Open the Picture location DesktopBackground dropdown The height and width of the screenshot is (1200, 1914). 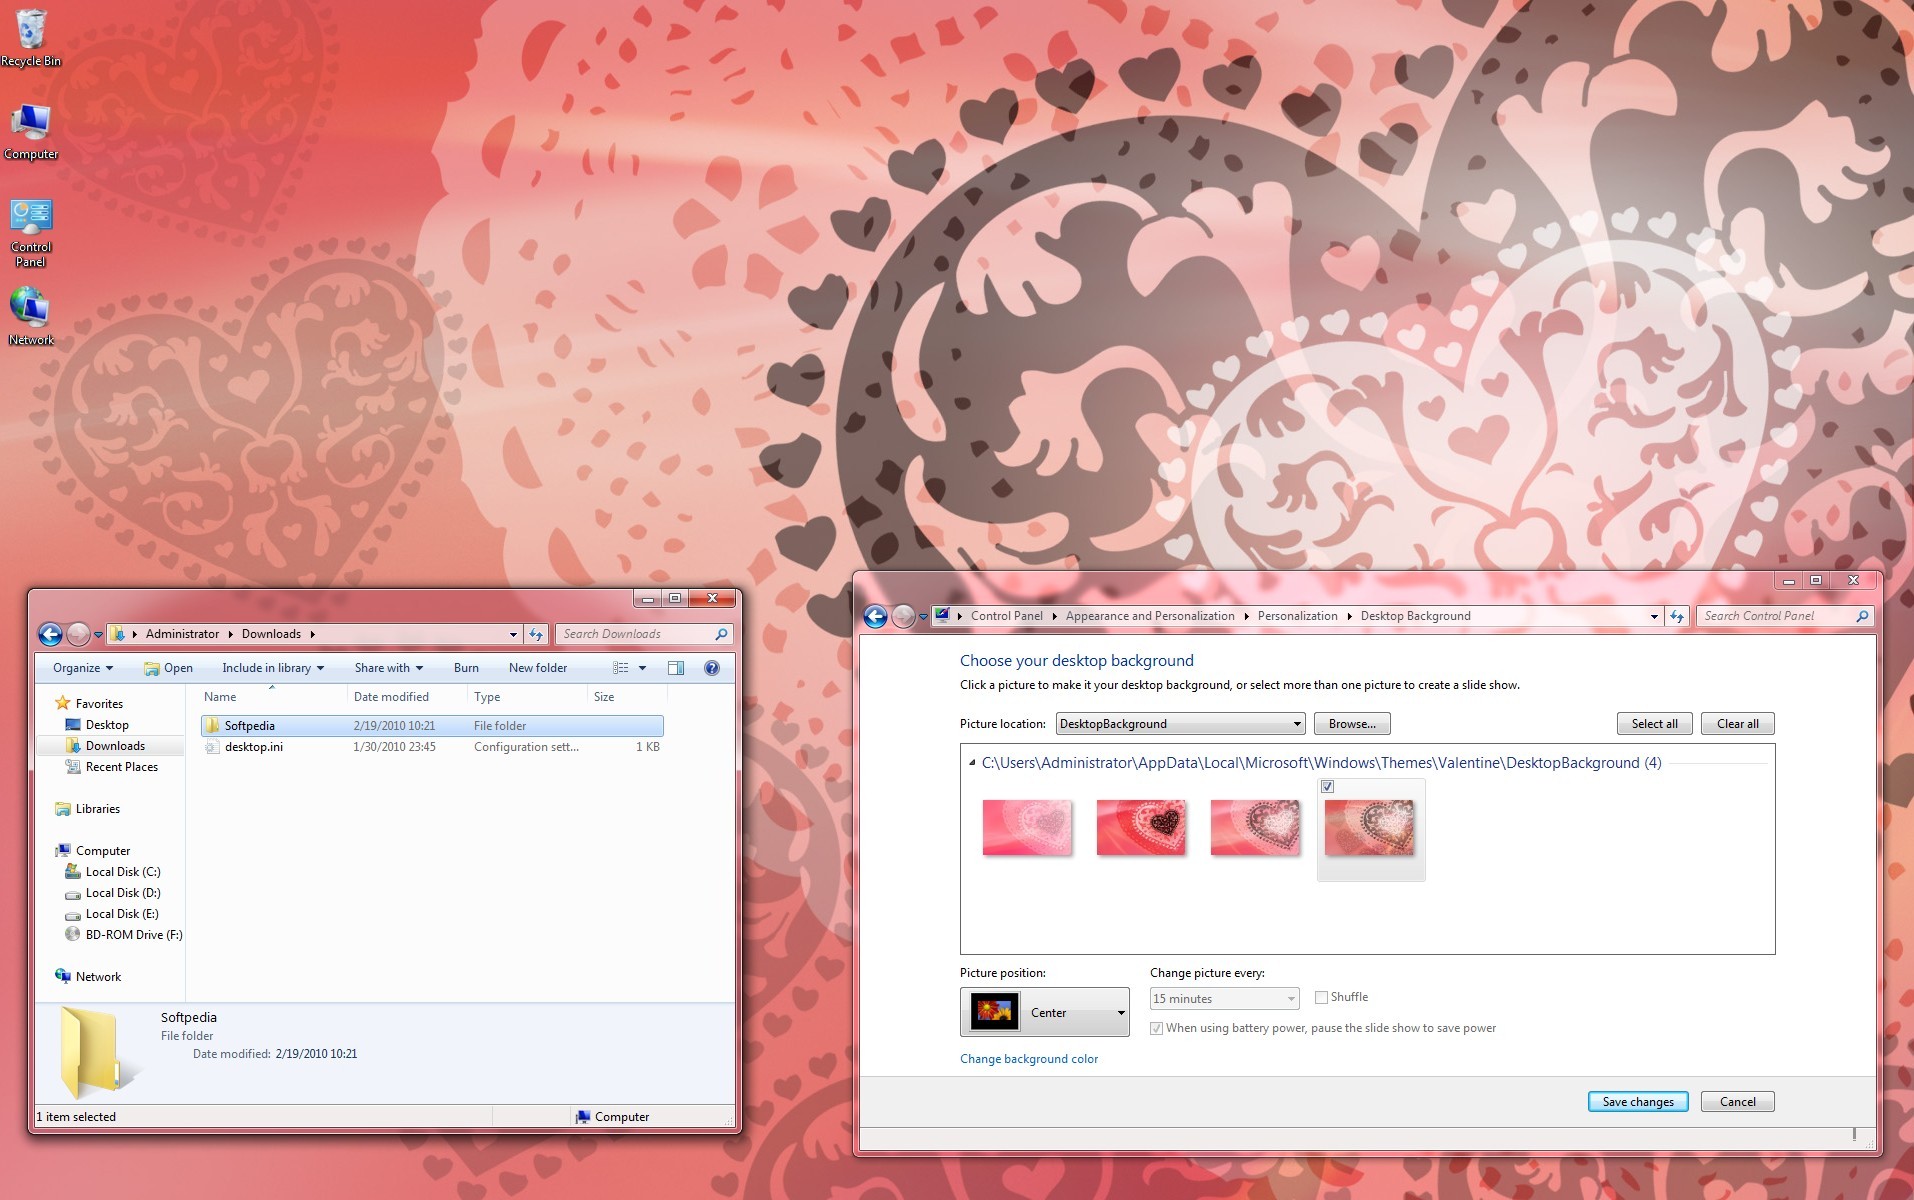coord(1180,724)
